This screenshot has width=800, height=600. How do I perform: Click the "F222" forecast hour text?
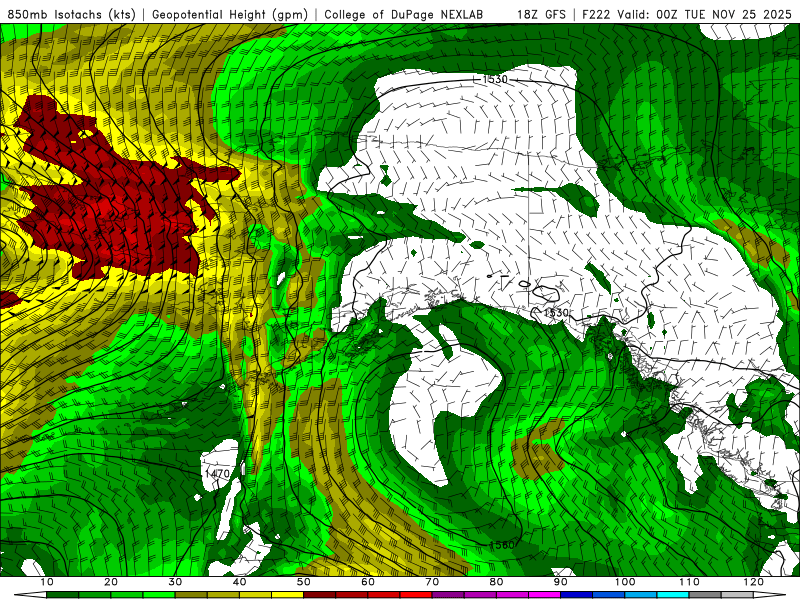[x=596, y=14]
